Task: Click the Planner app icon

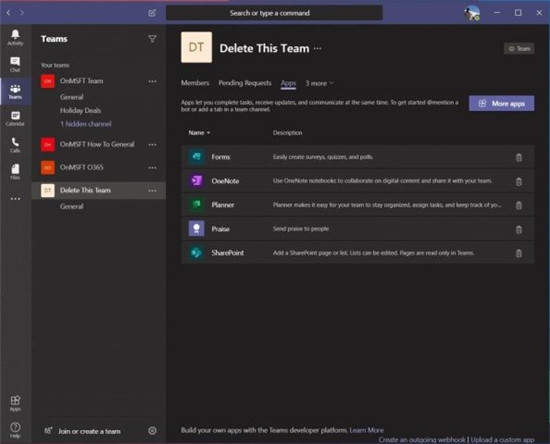Action: 196,204
